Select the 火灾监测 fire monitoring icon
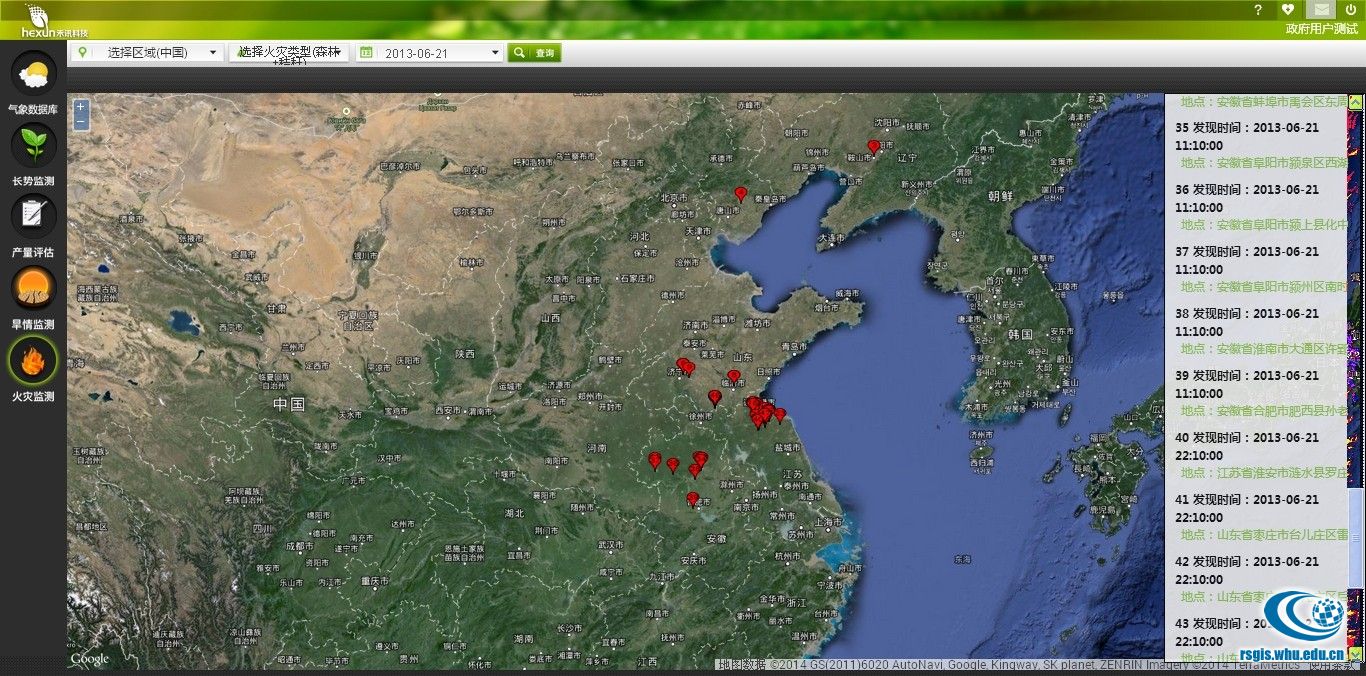This screenshot has height=676, width=1366. point(33,360)
